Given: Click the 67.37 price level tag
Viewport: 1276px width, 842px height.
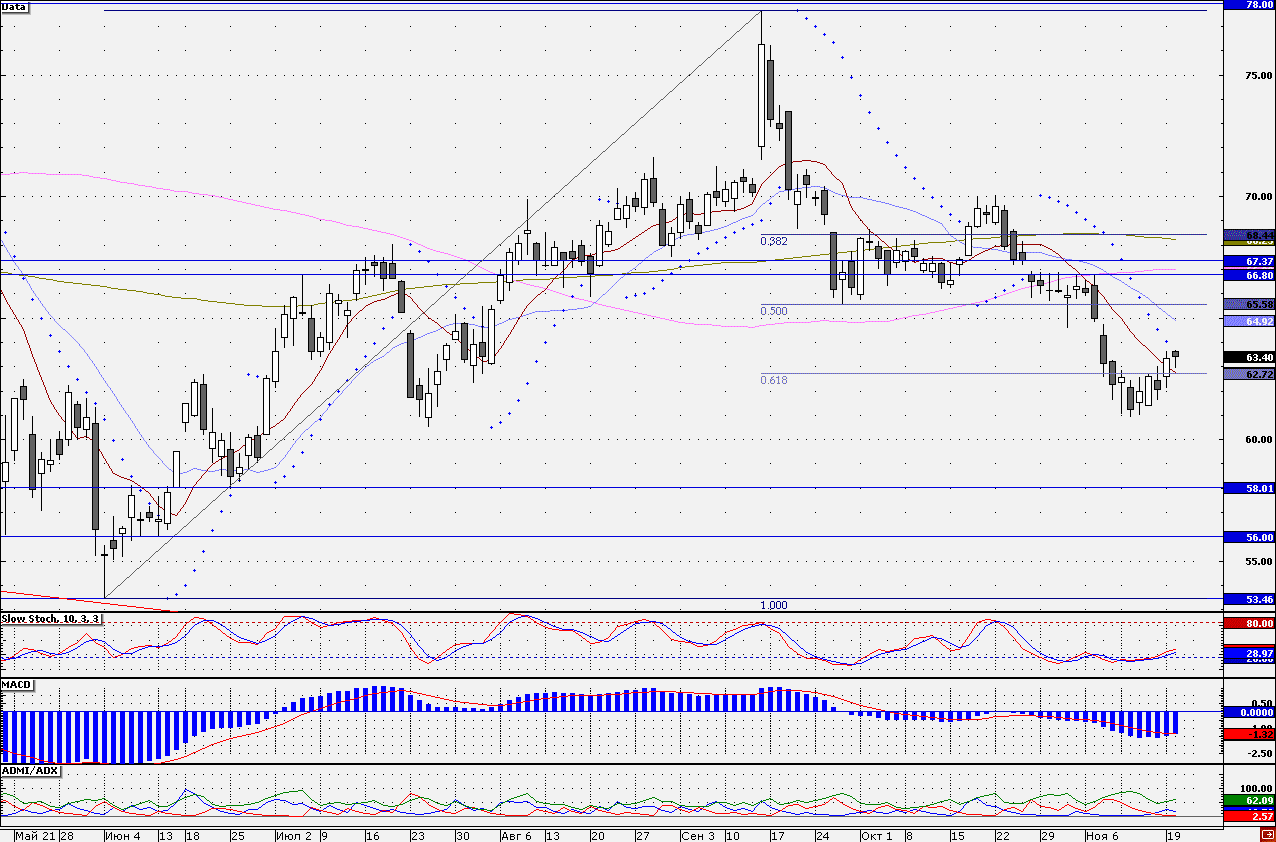Looking at the screenshot, I should [1249, 260].
